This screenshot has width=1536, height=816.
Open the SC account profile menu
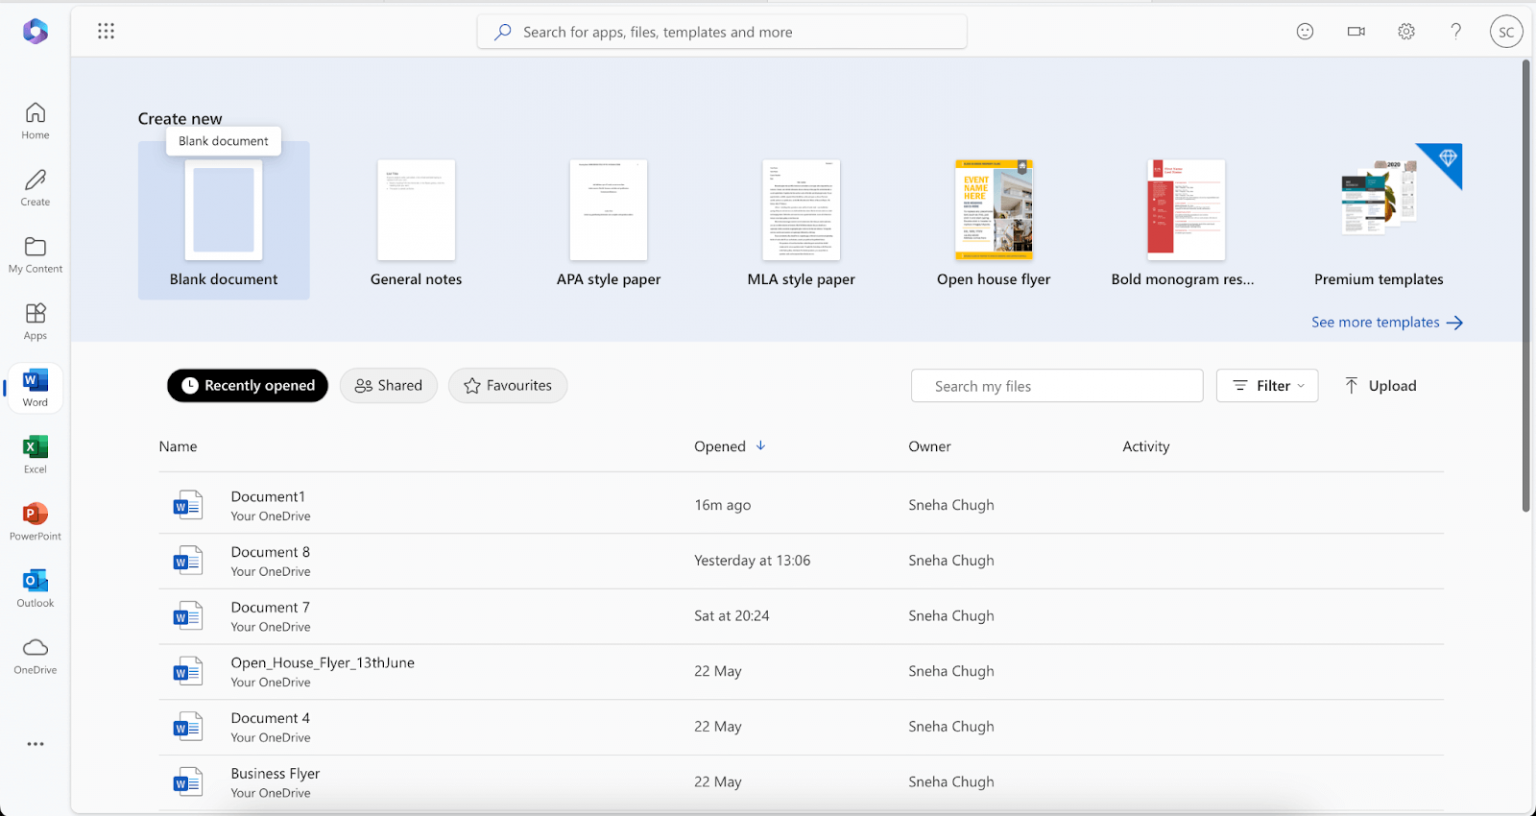[x=1506, y=32]
